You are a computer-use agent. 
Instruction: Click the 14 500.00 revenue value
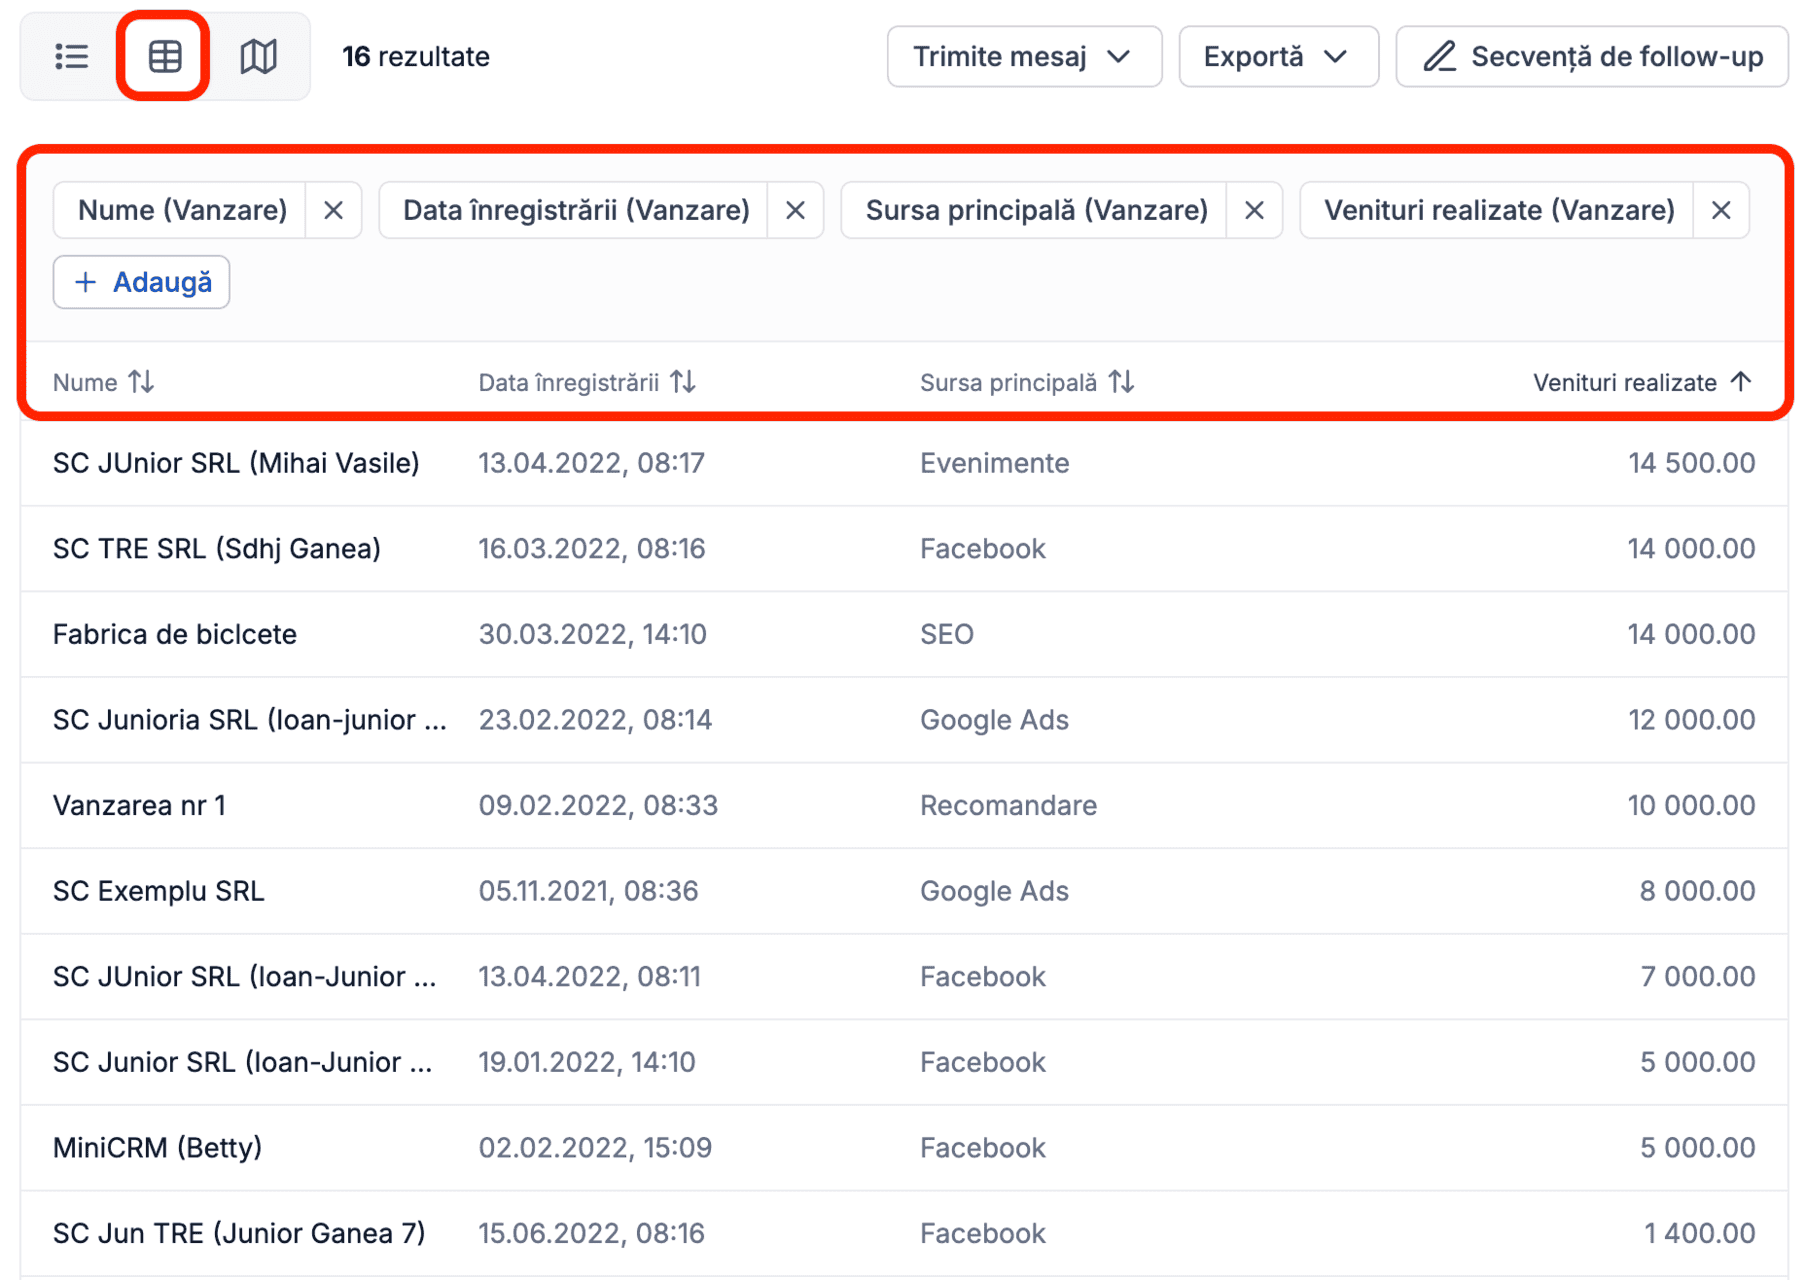click(x=1691, y=463)
